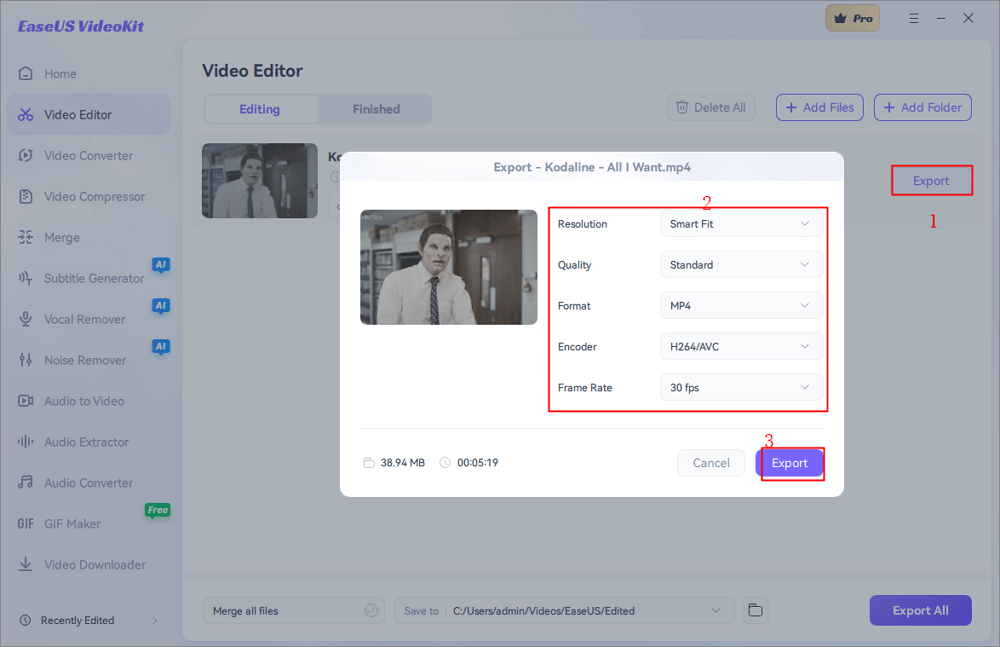This screenshot has height=647, width=1000.
Task: Open the hamburger menu in title bar
Action: (914, 19)
